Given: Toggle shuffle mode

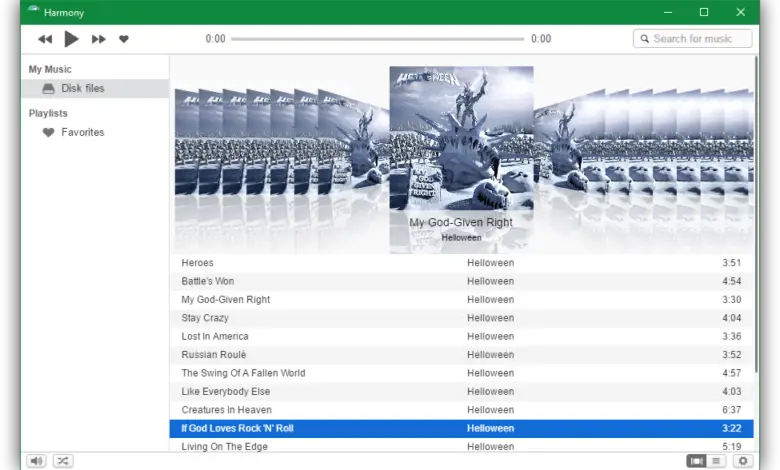Looking at the screenshot, I should coord(63,461).
